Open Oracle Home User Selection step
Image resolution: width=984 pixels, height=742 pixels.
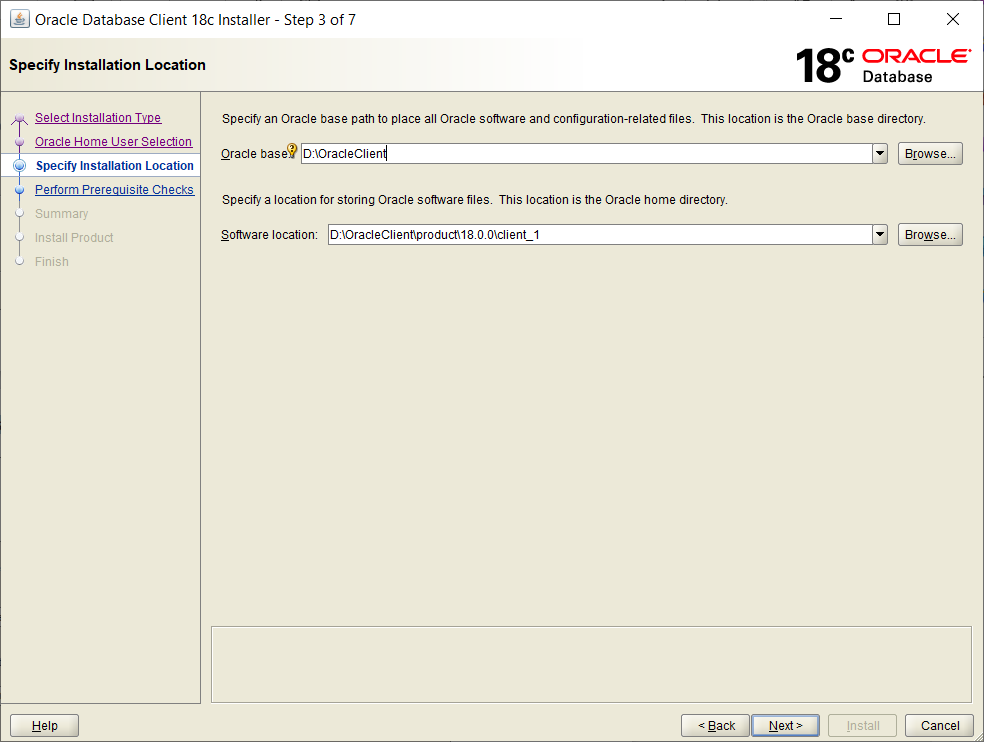(x=114, y=142)
